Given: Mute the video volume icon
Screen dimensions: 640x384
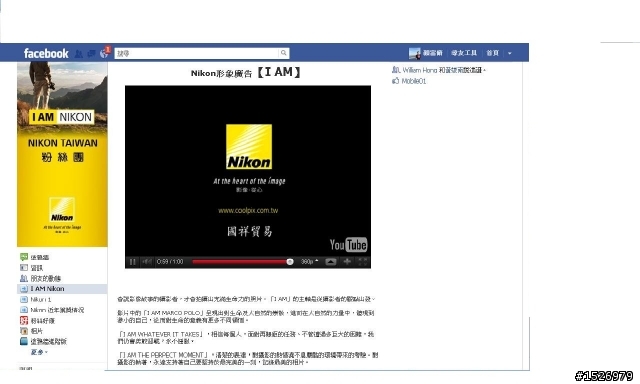Looking at the screenshot, I should (x=147, y=262).
